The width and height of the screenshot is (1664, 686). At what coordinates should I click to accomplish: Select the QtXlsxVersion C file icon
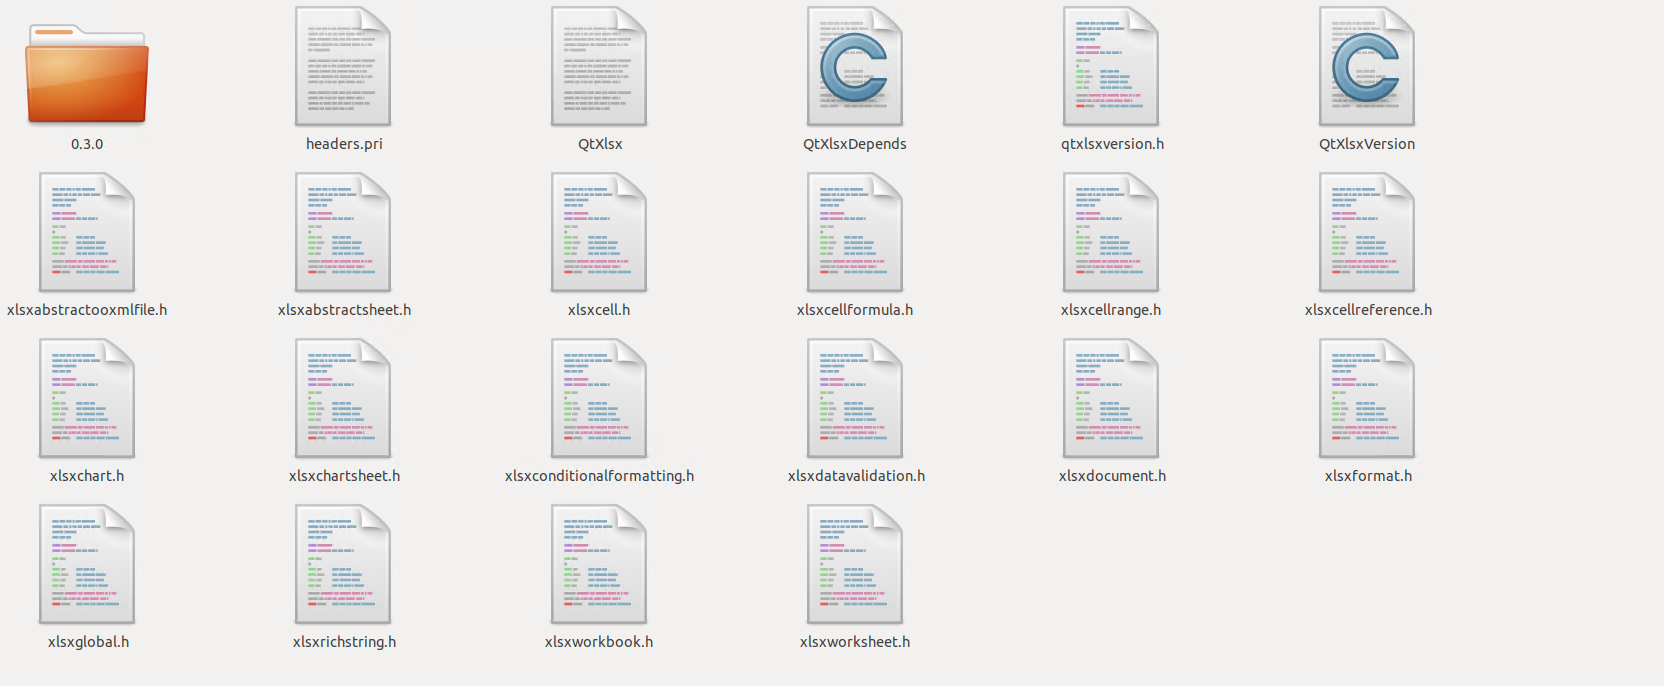1367,66
